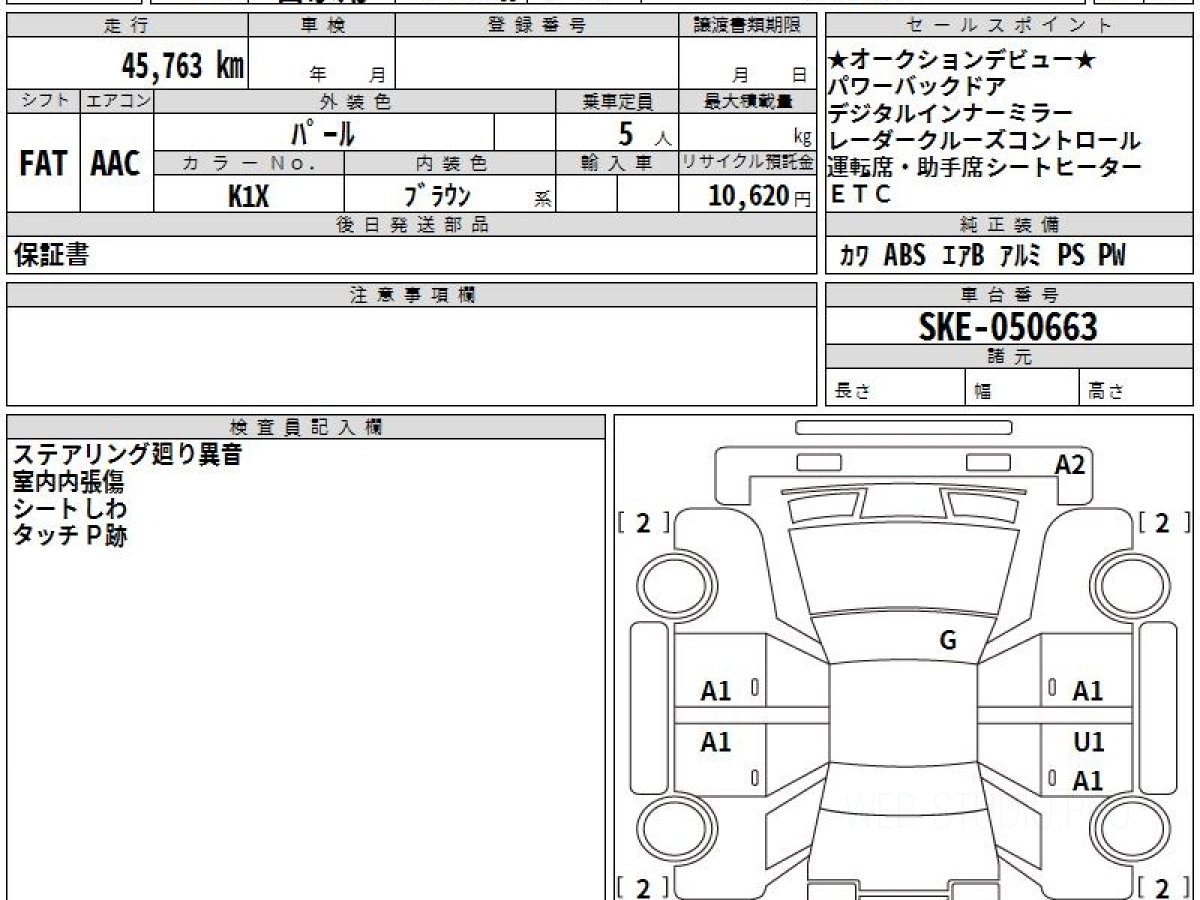1200x900 pixels.
Task: Select the エアB equipment item
Action: [x=963, y=256]
